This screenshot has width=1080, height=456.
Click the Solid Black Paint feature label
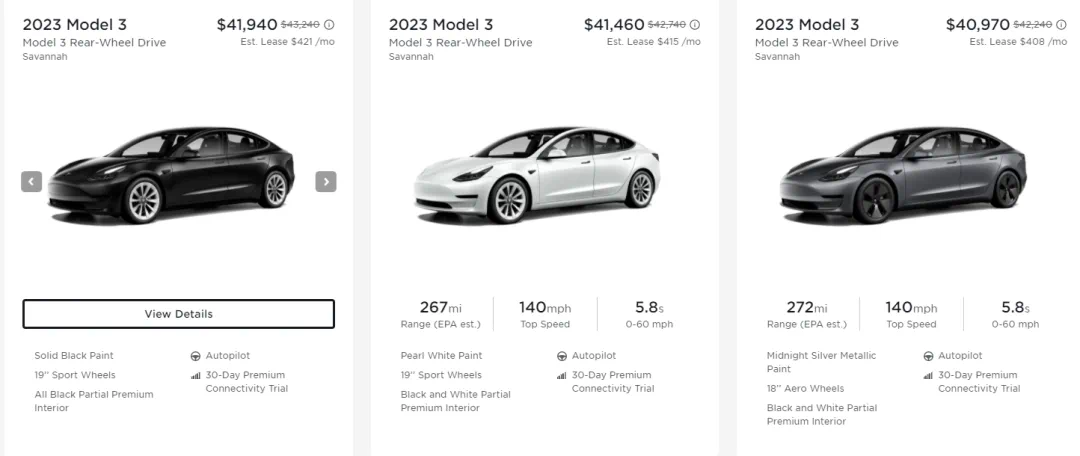tap(74, 355)
